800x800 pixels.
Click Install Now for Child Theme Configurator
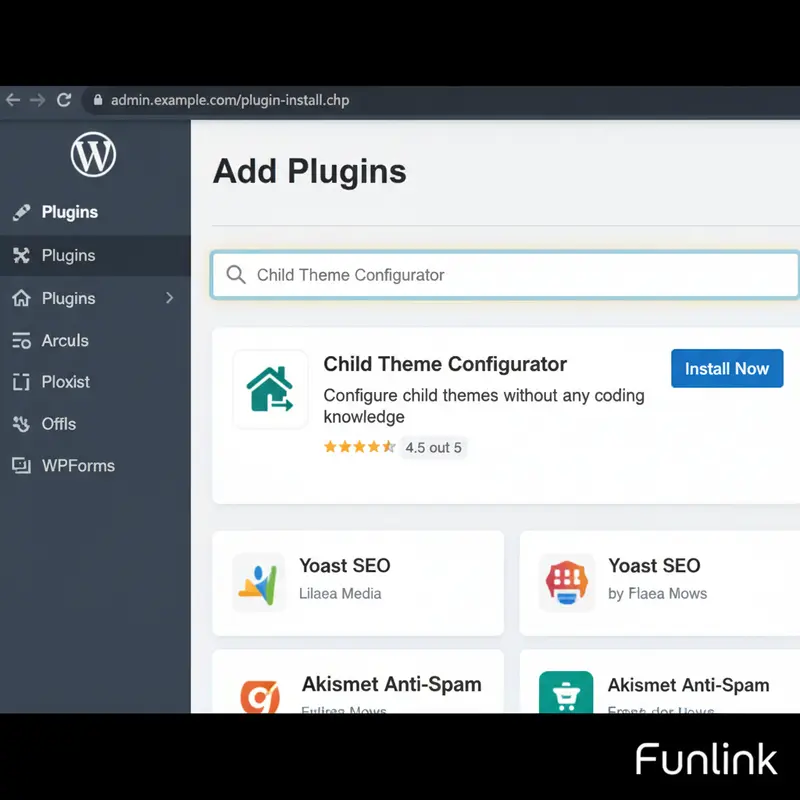point(727,368)
